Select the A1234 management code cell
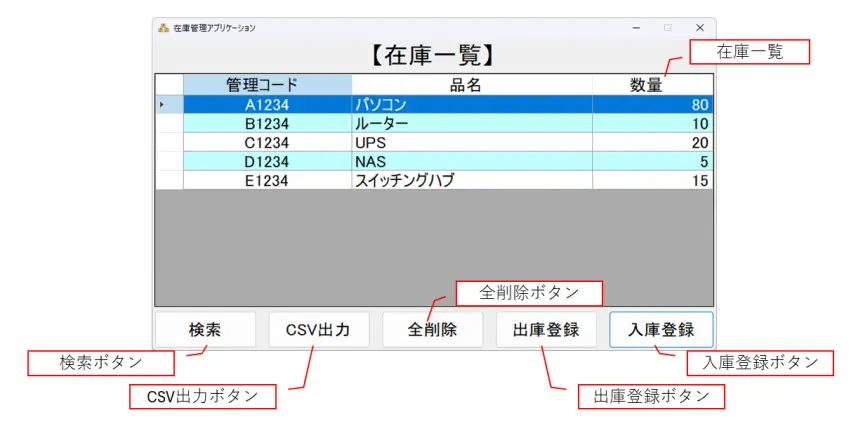The width and height of the screenshot is (860, 422). tap(267, 104)
